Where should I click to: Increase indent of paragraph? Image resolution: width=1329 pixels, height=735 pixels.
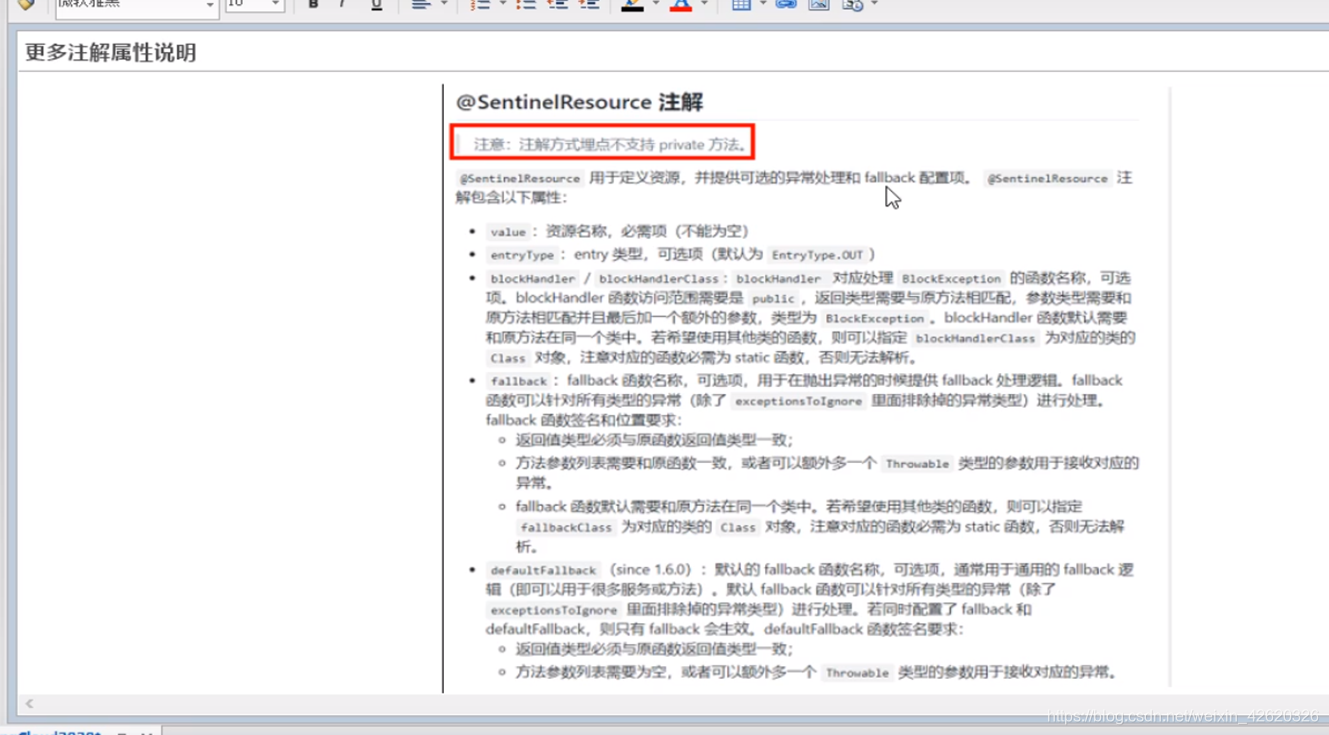590,4
